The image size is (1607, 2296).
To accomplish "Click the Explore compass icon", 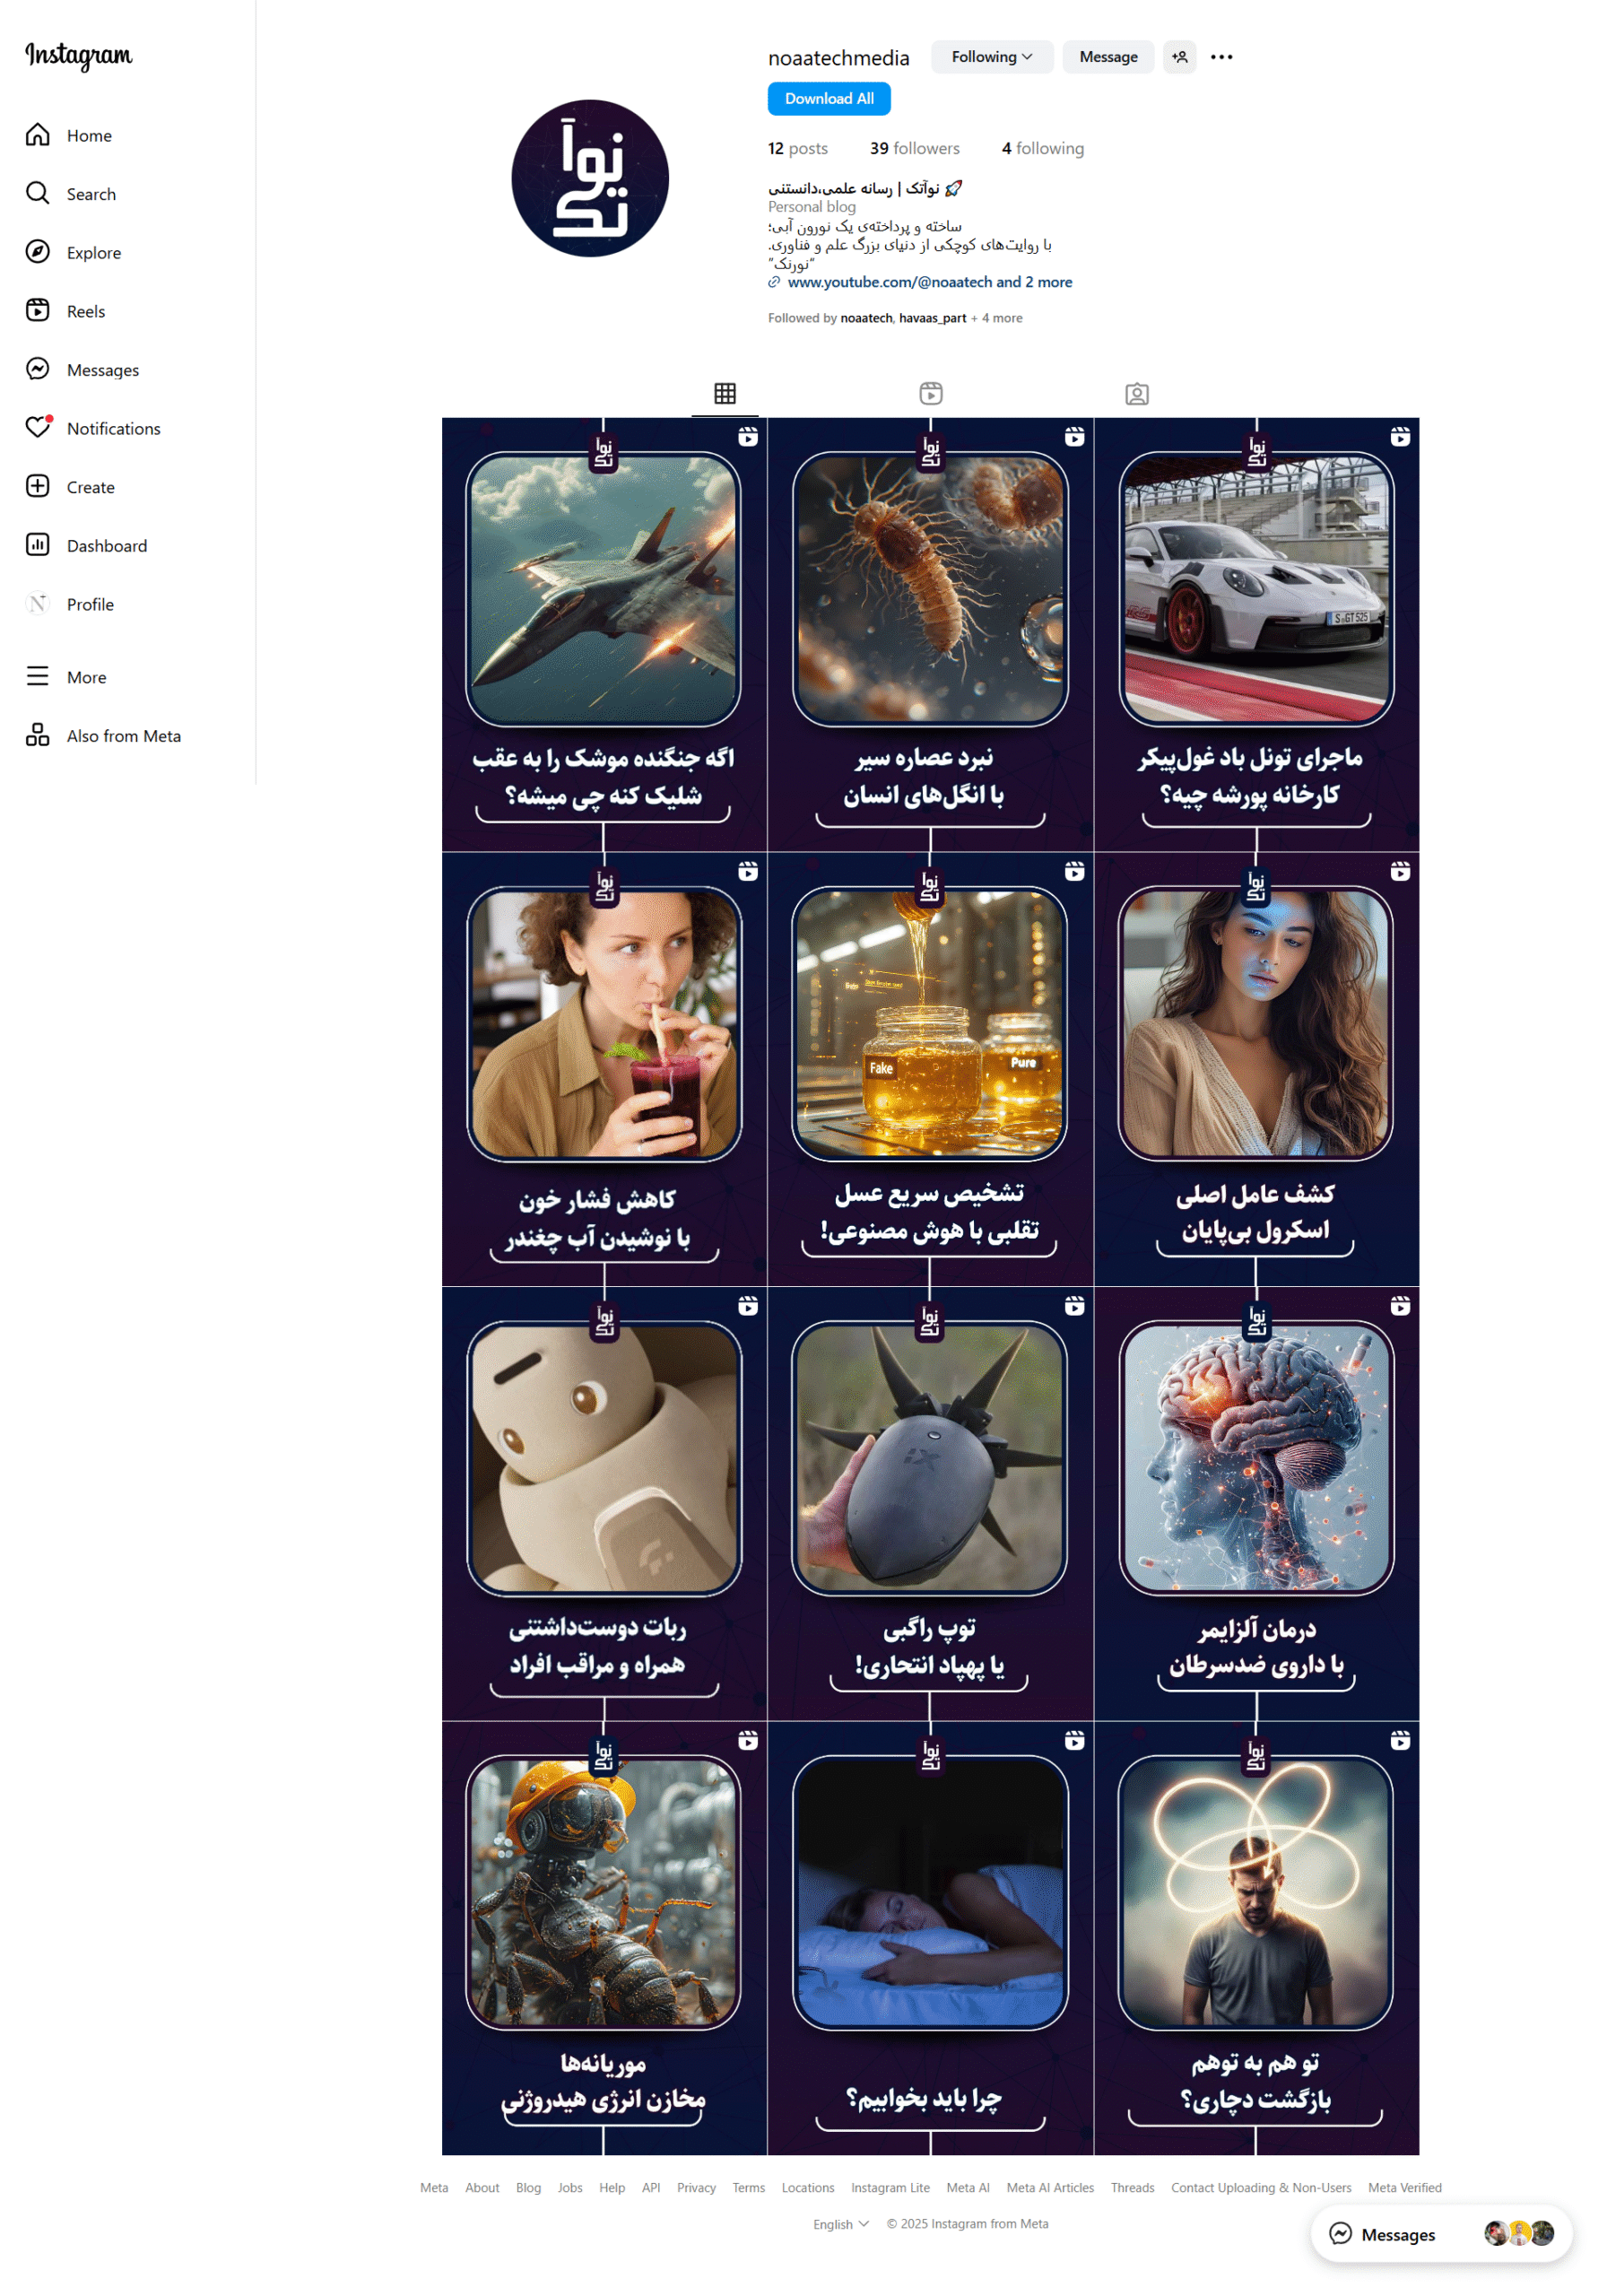I will click(x=37, y=252).
